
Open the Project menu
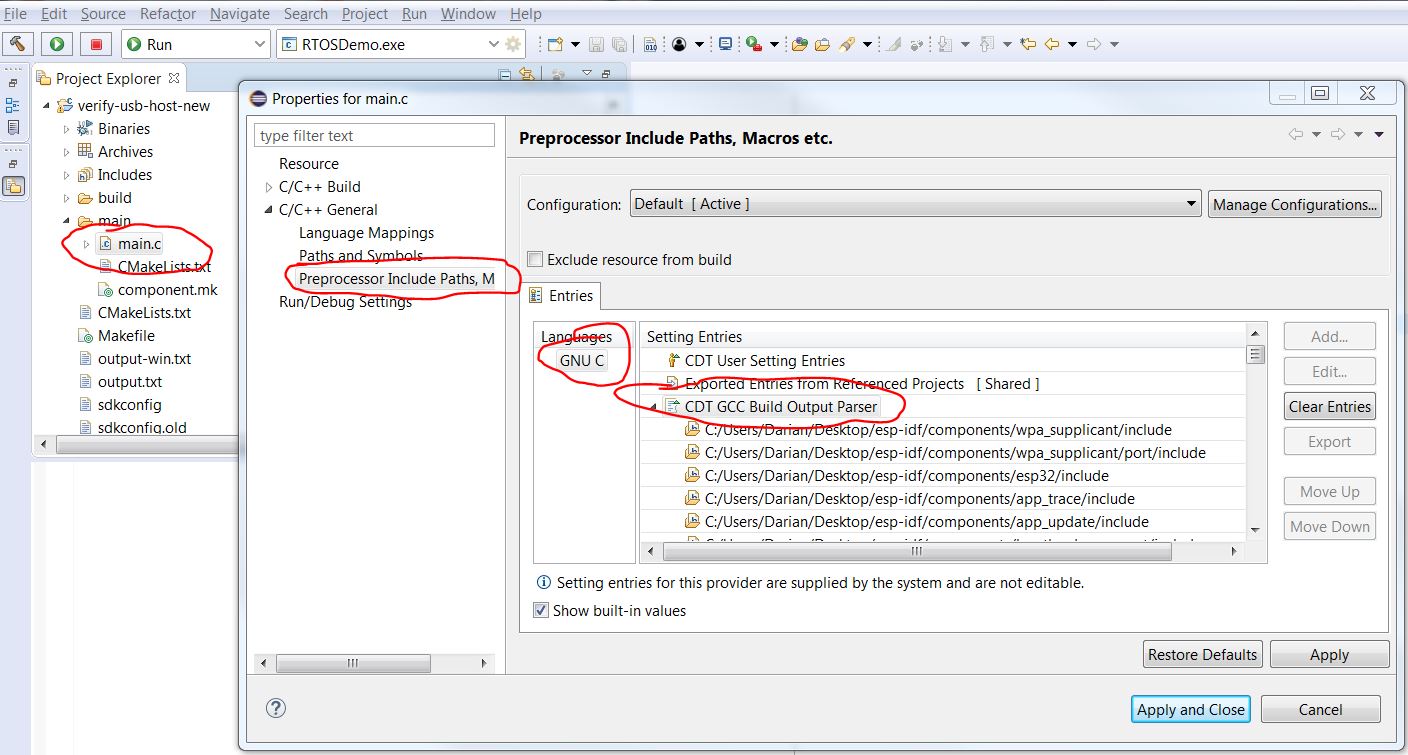coord(365,14)
